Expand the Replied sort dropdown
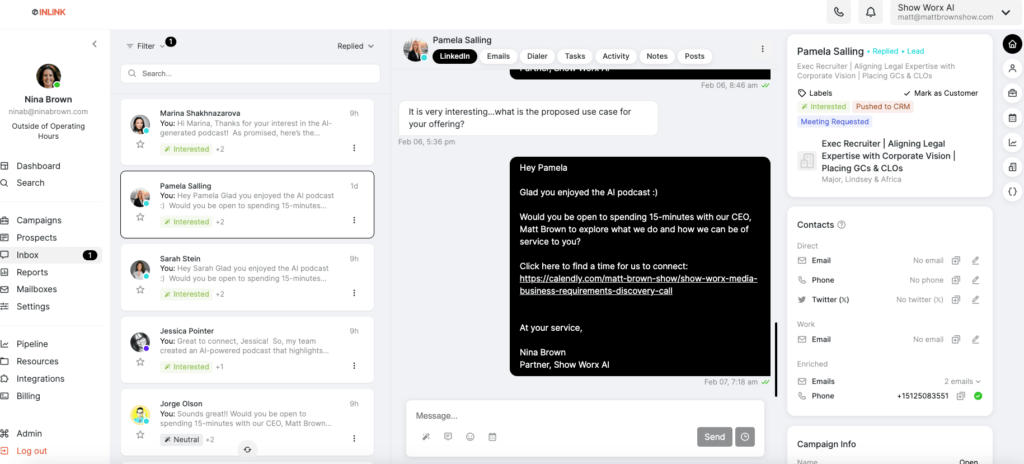This screenshot has width=1024, height=464. click(356, 46)
